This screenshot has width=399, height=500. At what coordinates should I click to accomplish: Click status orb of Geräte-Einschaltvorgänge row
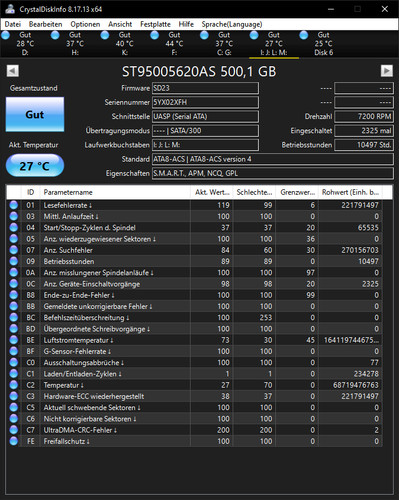(14, 284)
